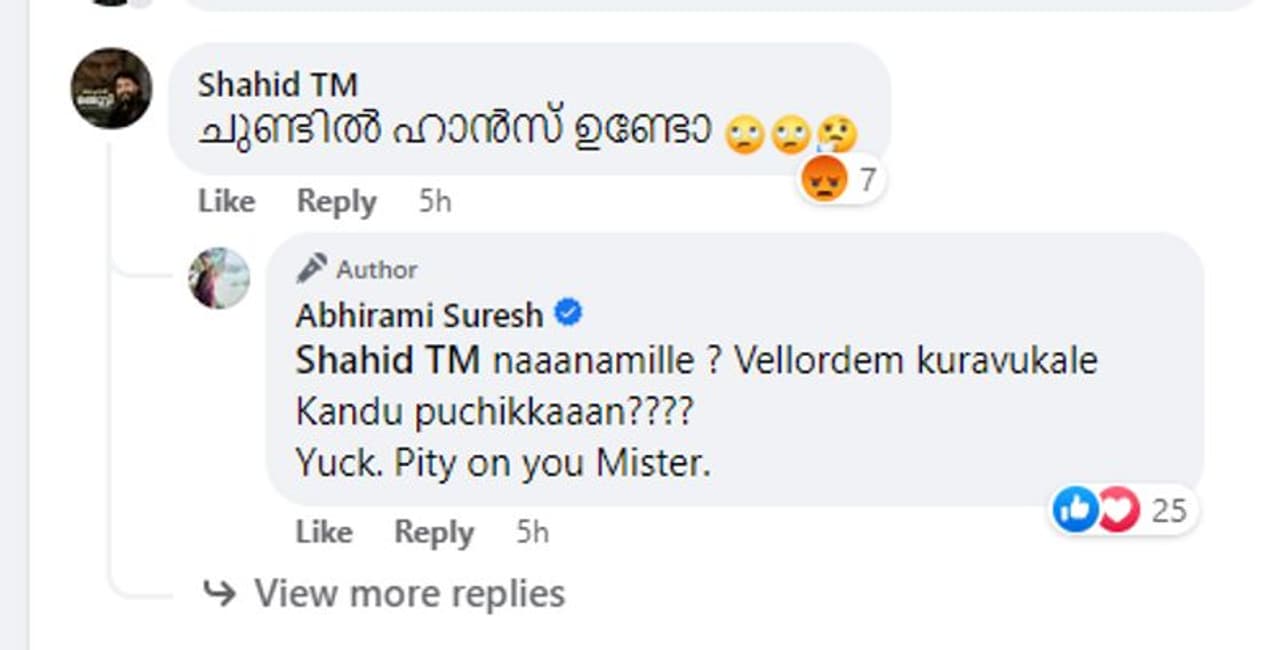Open the 5h timestamp on Shahid's comment
1280x650 pixels.
(x=435, y=202)
